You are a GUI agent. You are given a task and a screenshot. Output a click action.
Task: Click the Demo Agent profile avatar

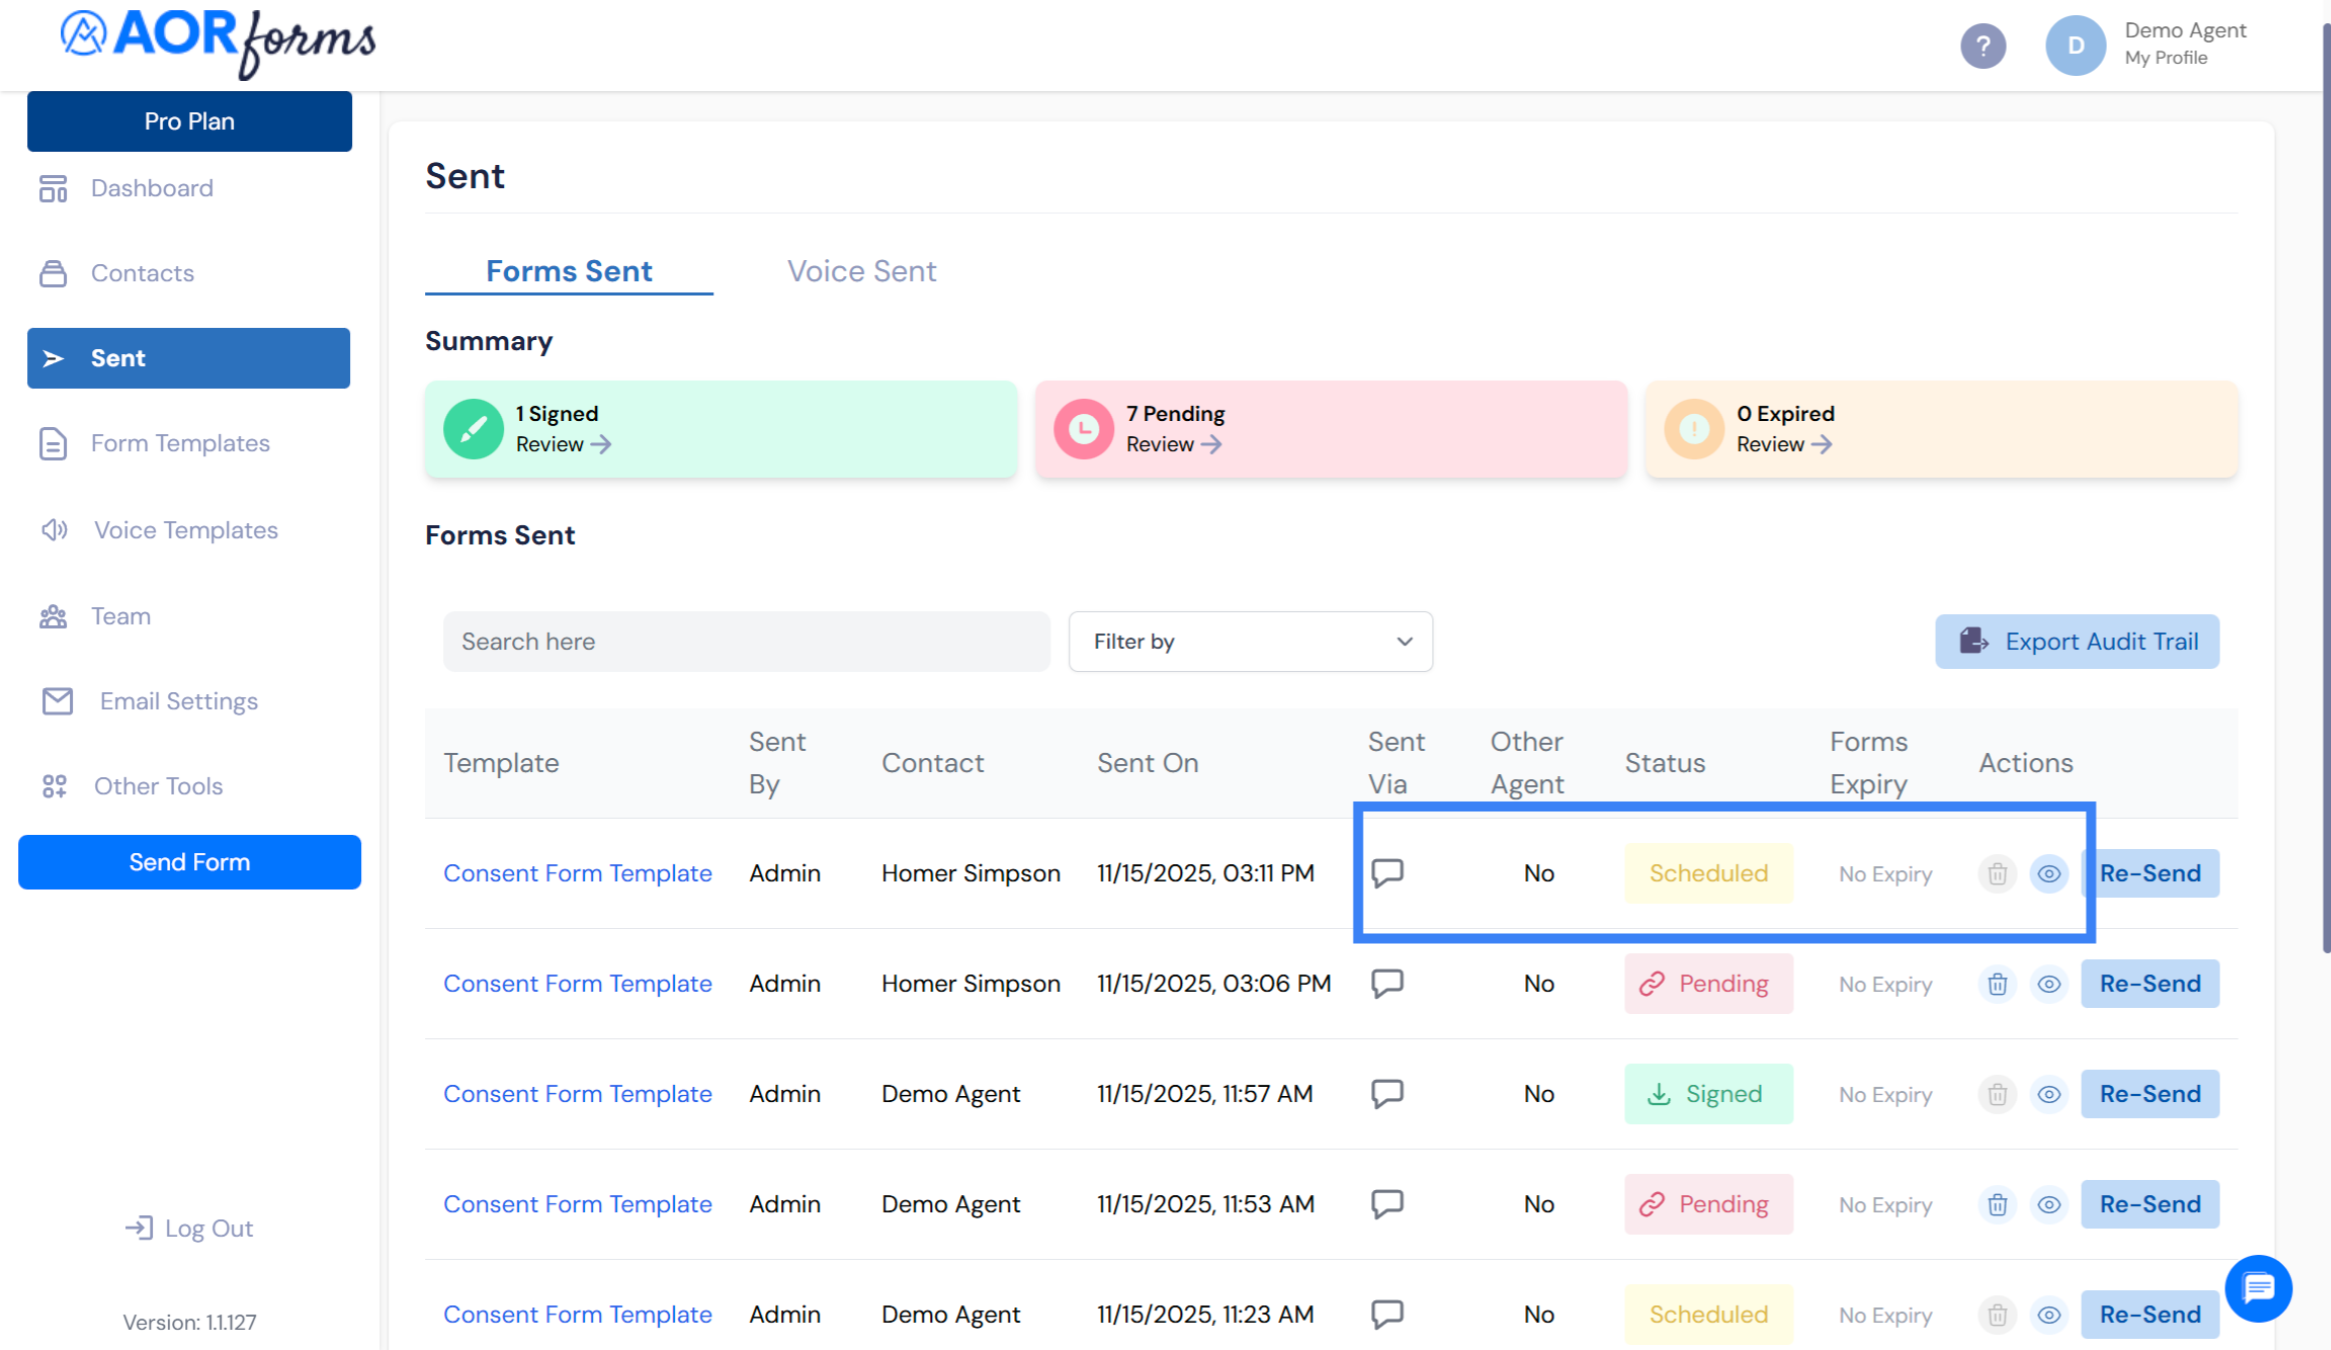pyautogui.click(x=2075, y=46)
